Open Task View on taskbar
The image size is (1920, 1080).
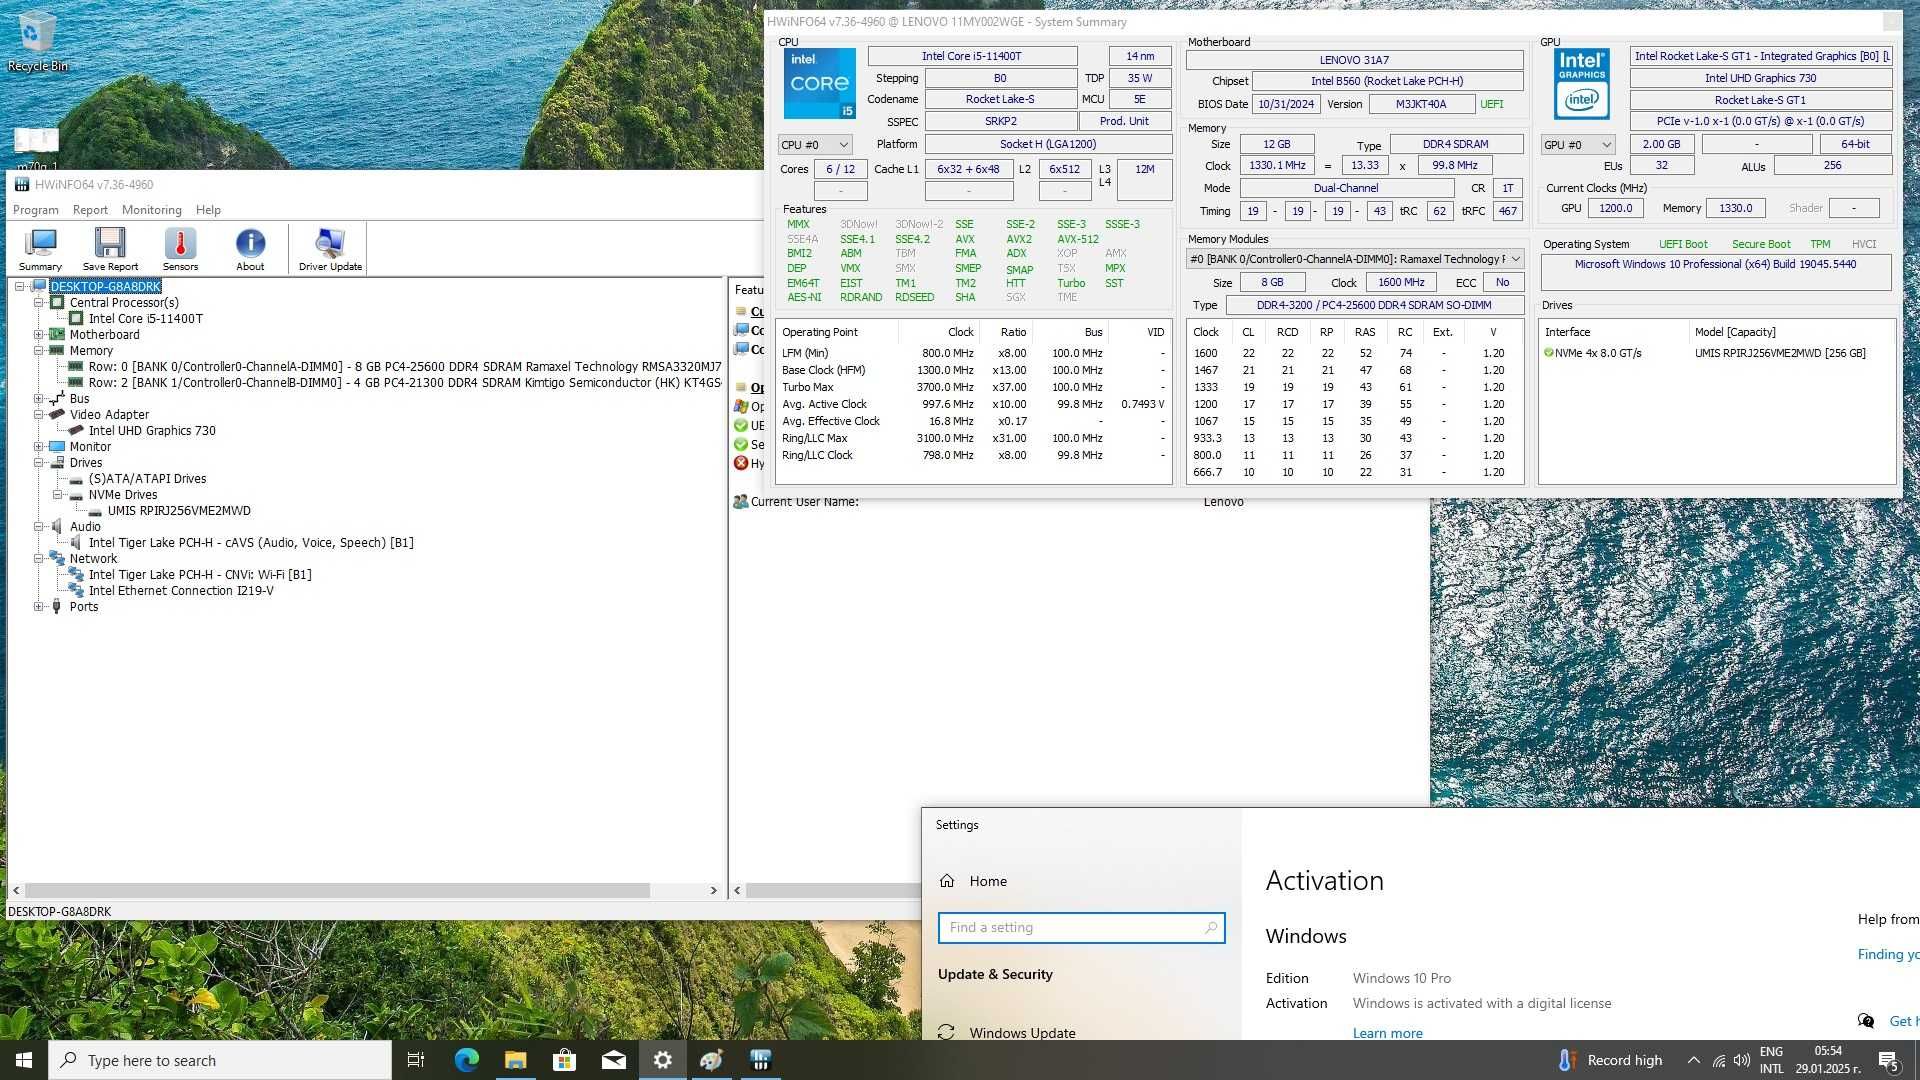[x=416, y=1060]
